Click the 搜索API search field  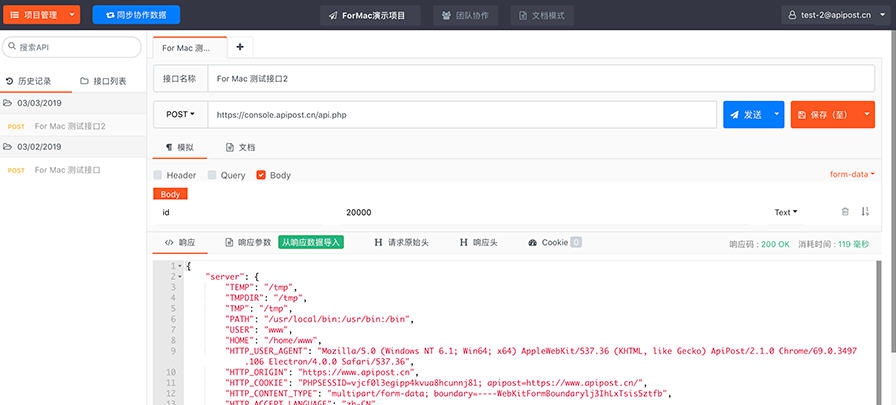coord(72,47)
